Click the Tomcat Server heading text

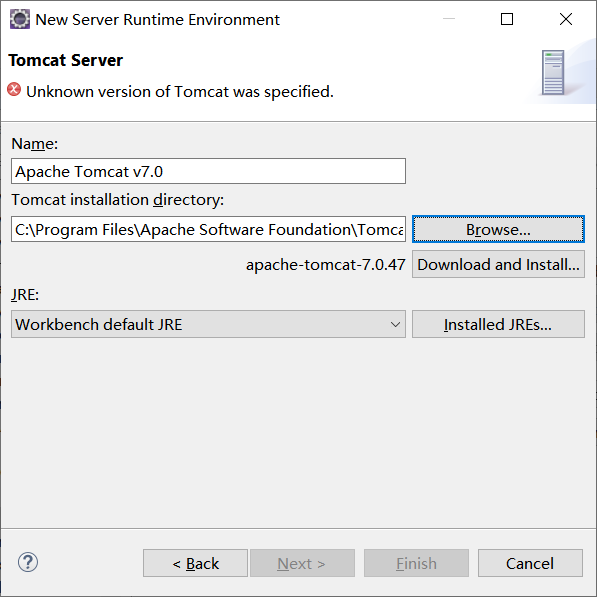click(x=65, y=60)
